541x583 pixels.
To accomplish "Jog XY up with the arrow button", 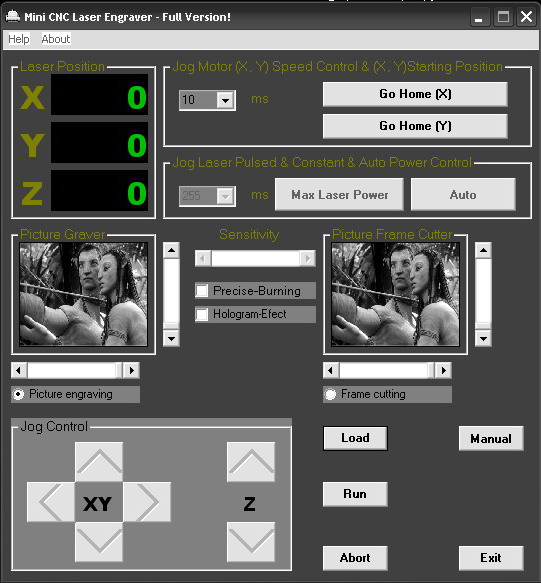I will click(x=99, y=462).
